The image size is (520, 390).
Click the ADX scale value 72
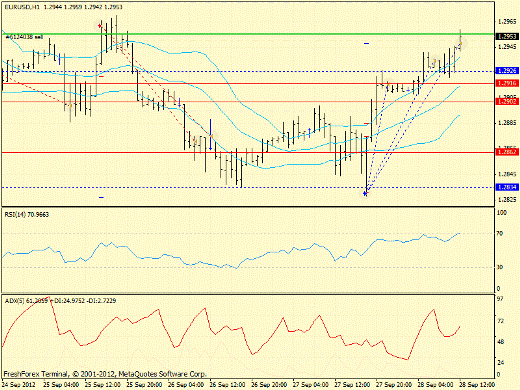pyautogui.click(x=500, y=321)
